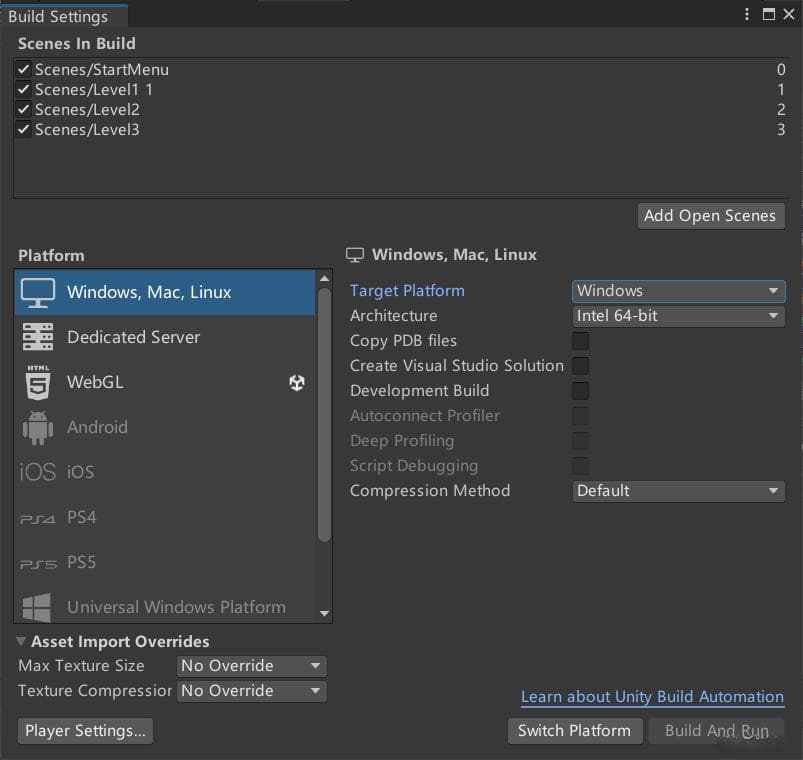The width and height of the screenshot is (803, 760).
Task: Open the Target Platform dropdown
Action: 679,291
